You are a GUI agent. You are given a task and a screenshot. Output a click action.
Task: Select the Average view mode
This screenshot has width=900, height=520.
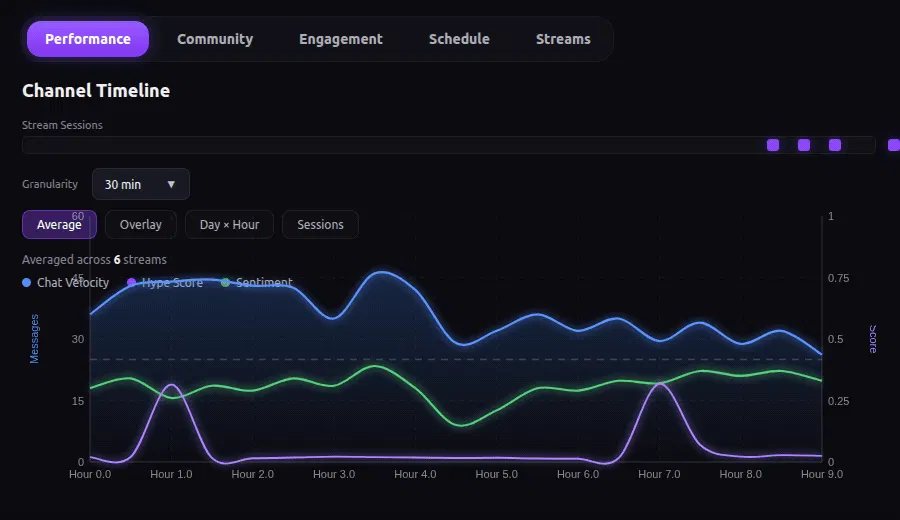pyautogui.click(x=59, y=224)
